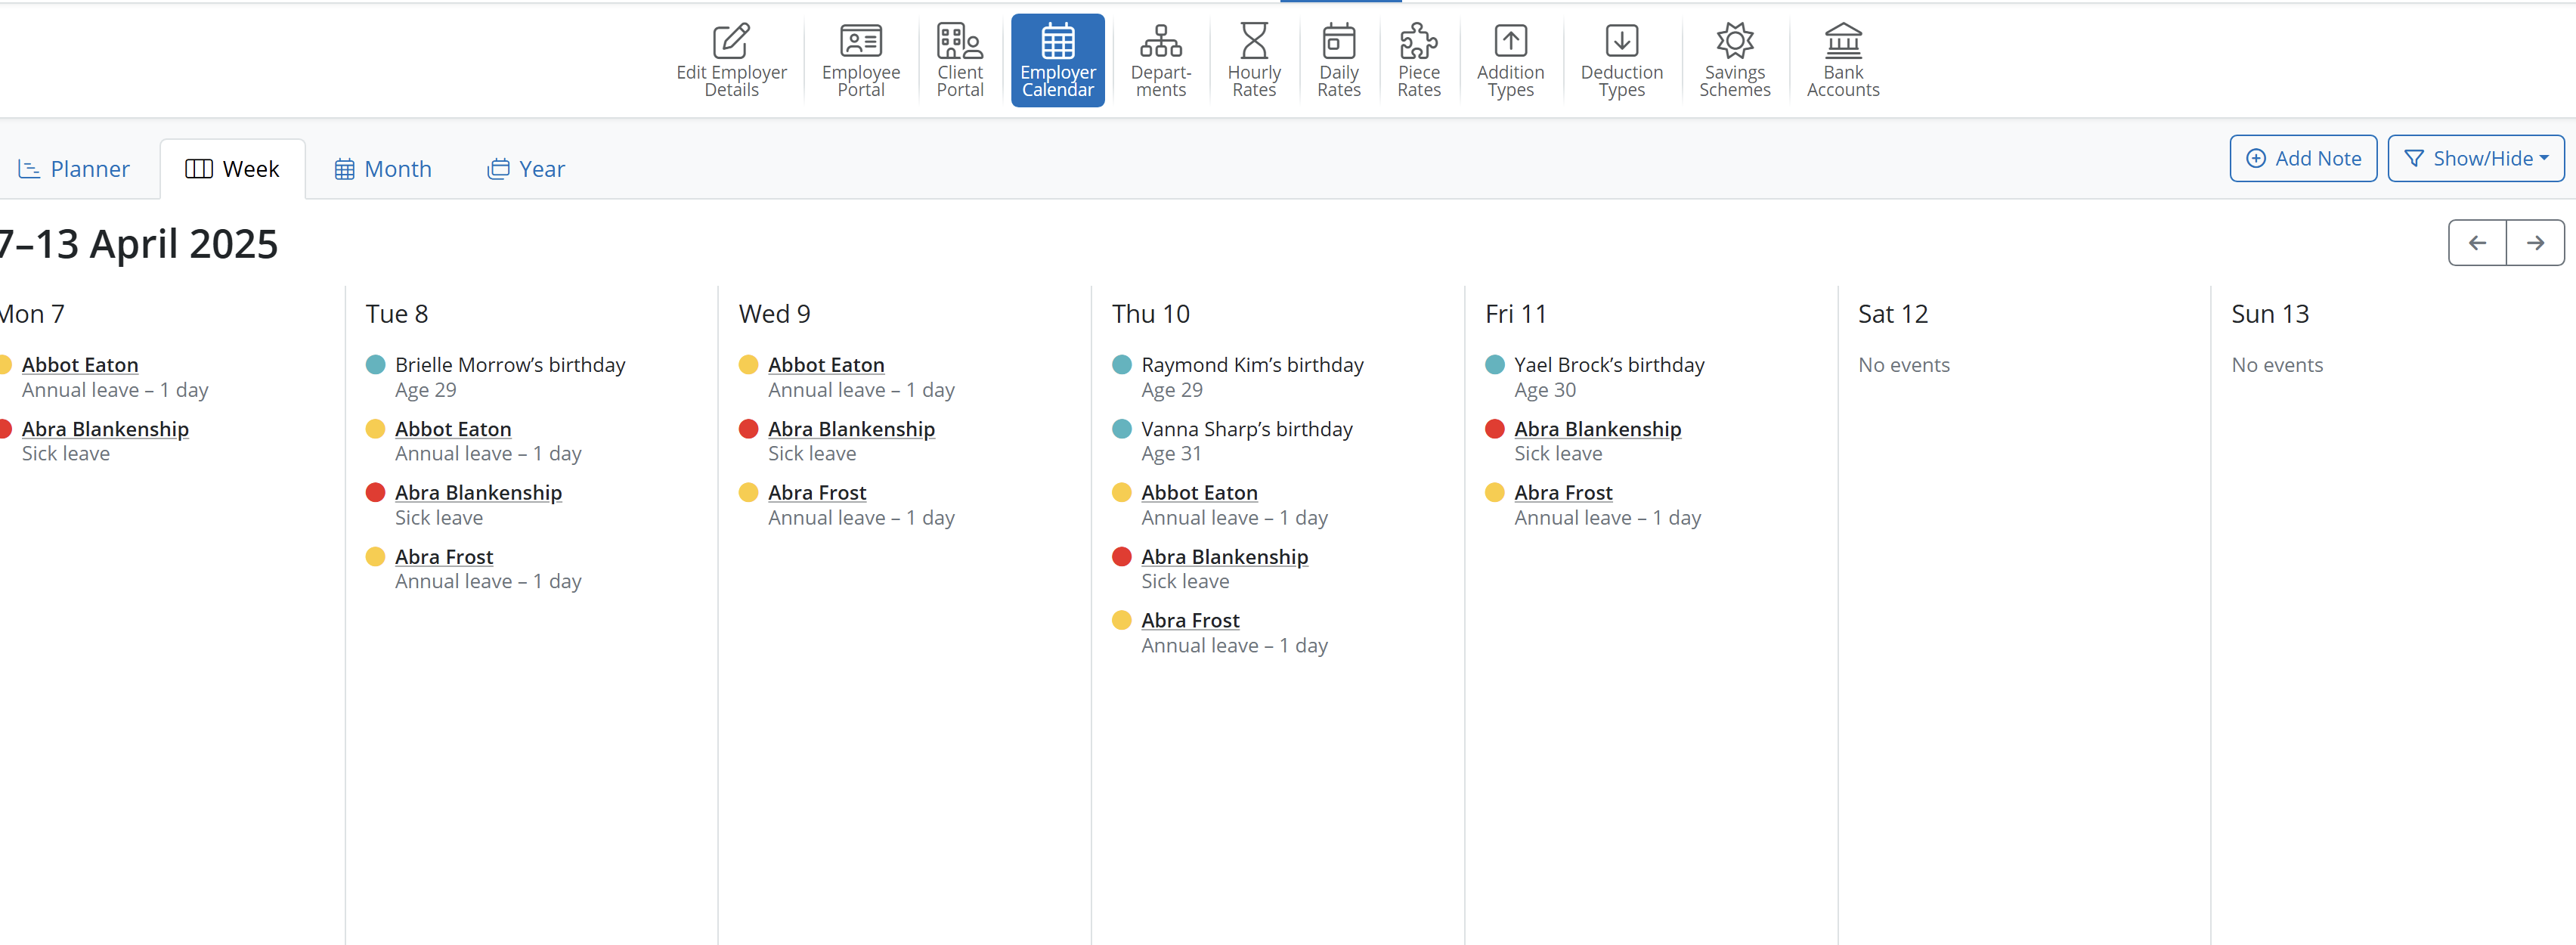
Task: Open Hourly Rates
Action: pyautogui.click(x=1253, y=60)
